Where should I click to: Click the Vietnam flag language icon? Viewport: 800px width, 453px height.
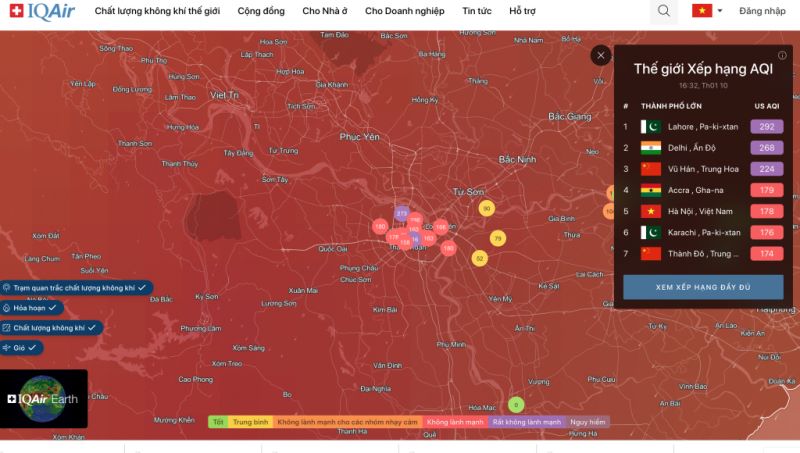pos(702,11)
